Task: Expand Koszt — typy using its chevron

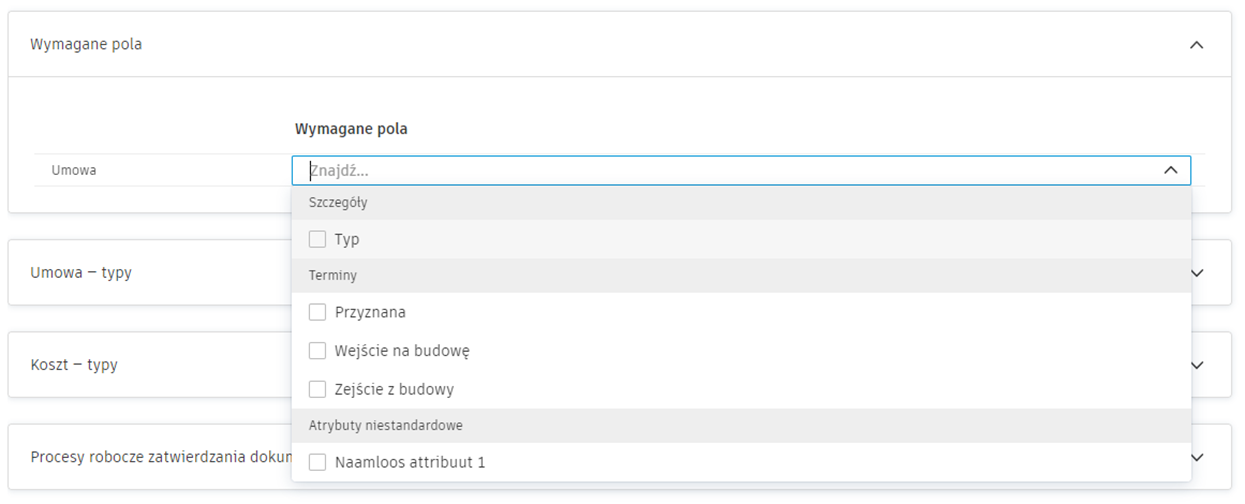Action: click(1197, 365)
